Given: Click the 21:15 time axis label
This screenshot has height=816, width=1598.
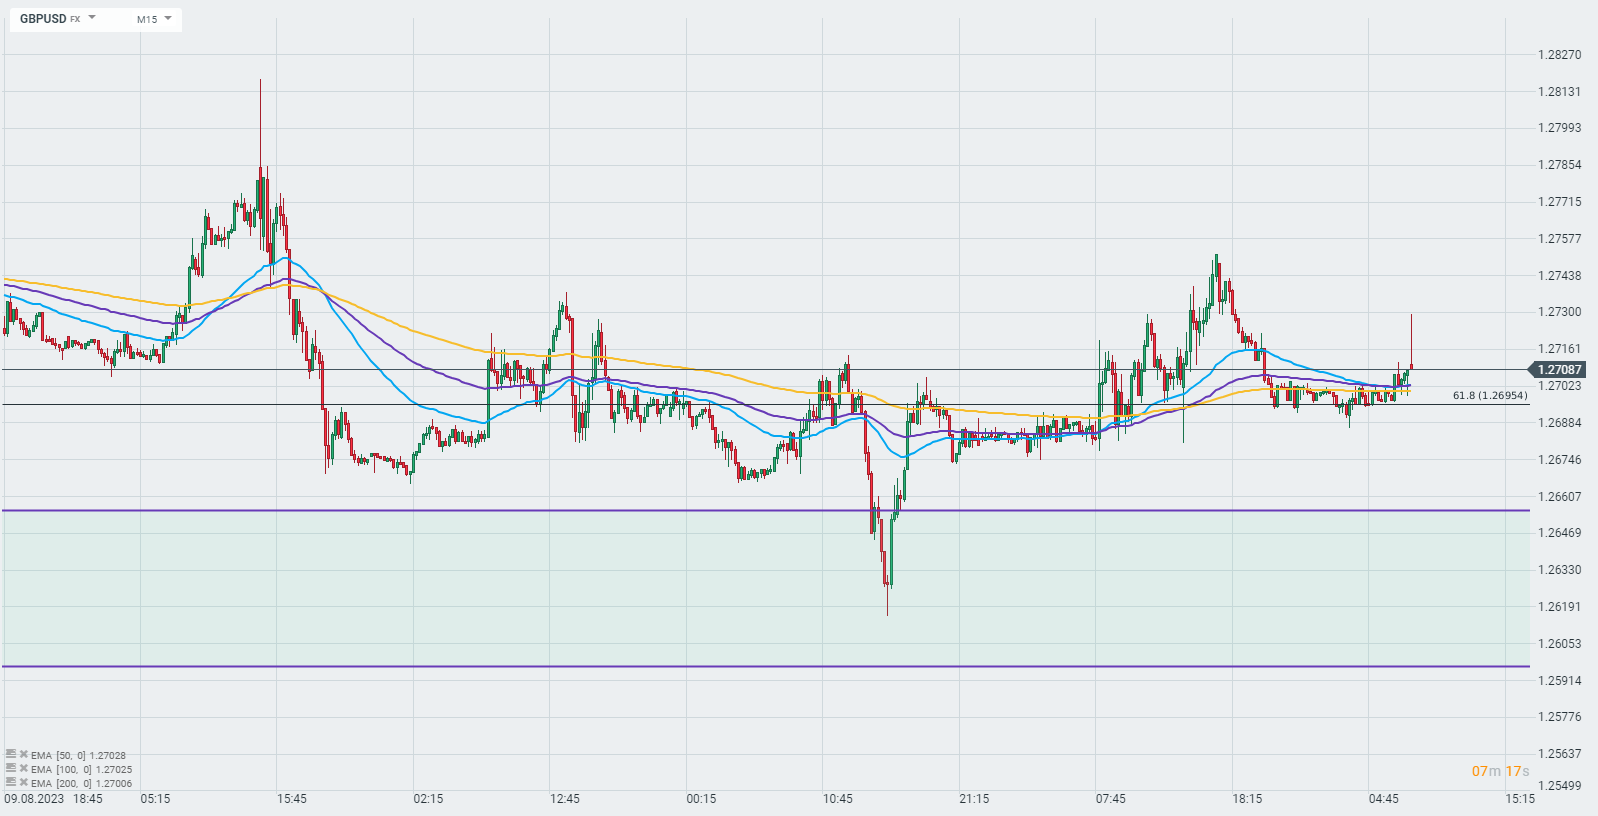Looking at the screenshot, I should point(974,799).
